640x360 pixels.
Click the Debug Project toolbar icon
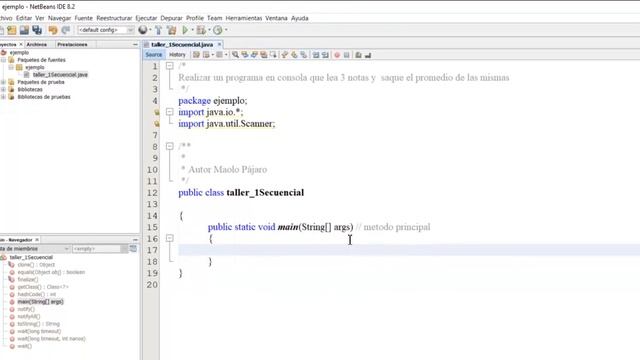(x=201, y=30)
